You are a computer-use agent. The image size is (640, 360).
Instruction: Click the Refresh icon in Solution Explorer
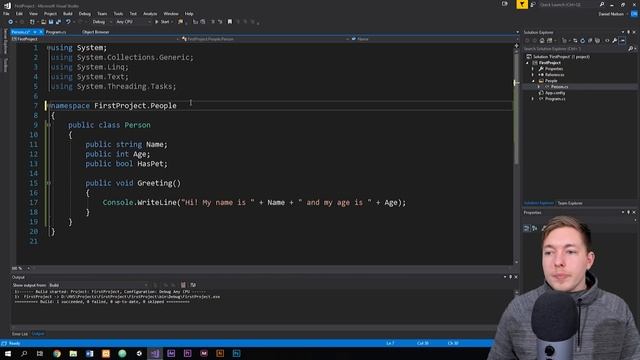tap(582, 40)
